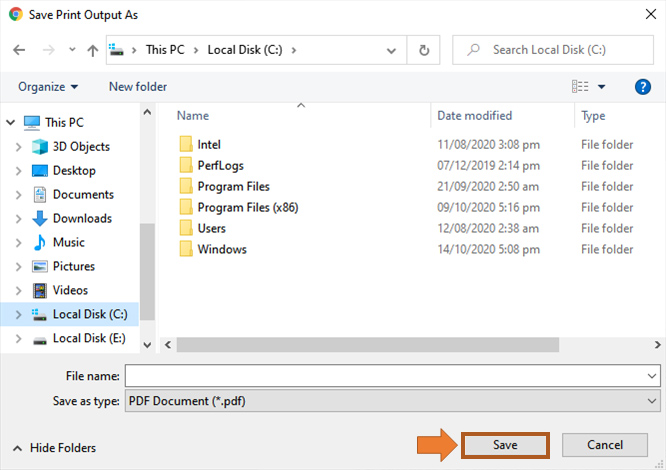Select Pictures in navigation pane

(74, 266)
